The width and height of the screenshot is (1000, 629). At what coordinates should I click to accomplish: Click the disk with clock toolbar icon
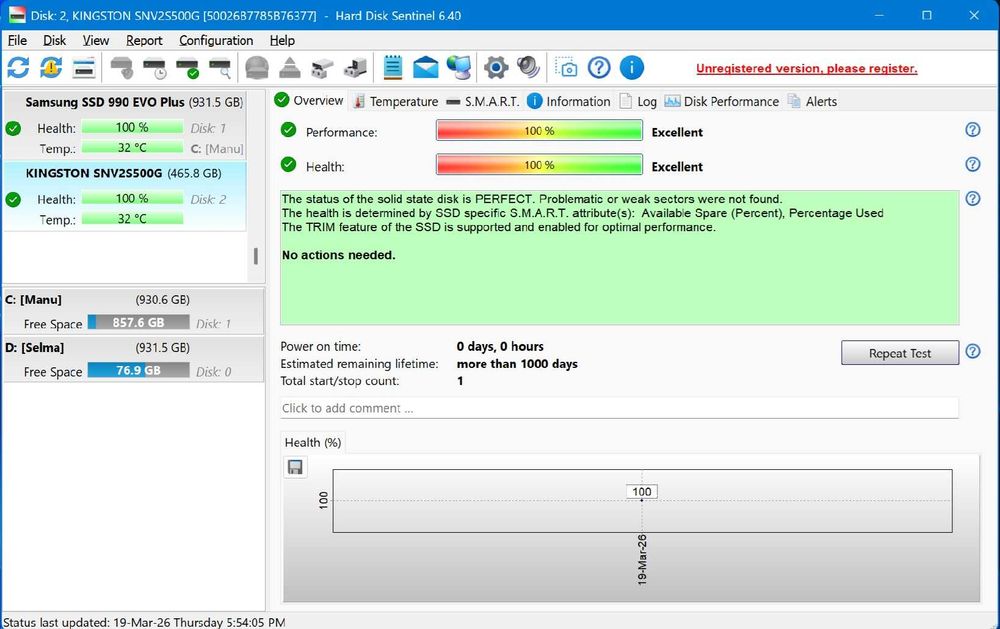(154, 67)
